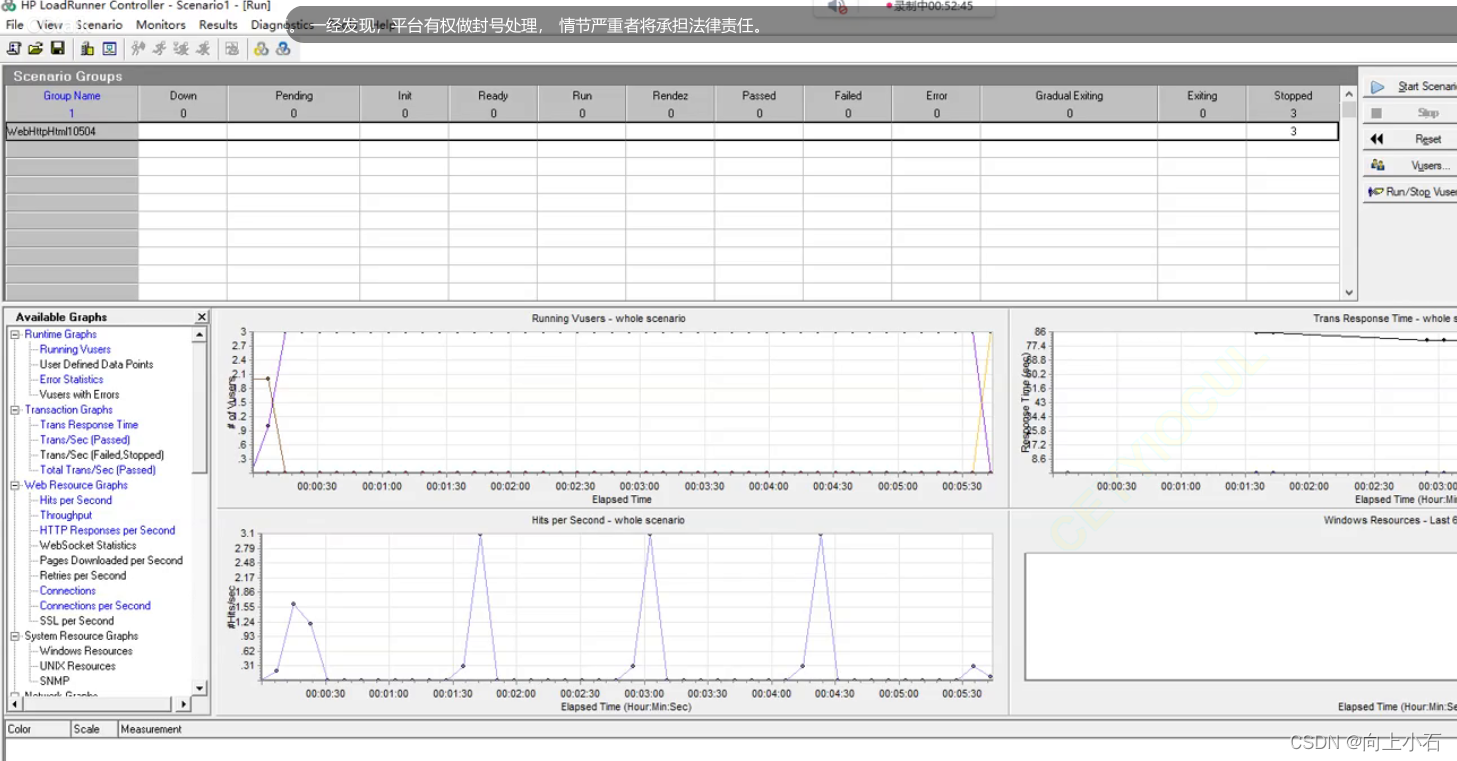Viewport: 1457px width, 761px height.
Task: Select UNIX Resources tree item
Action: point(78,666)
